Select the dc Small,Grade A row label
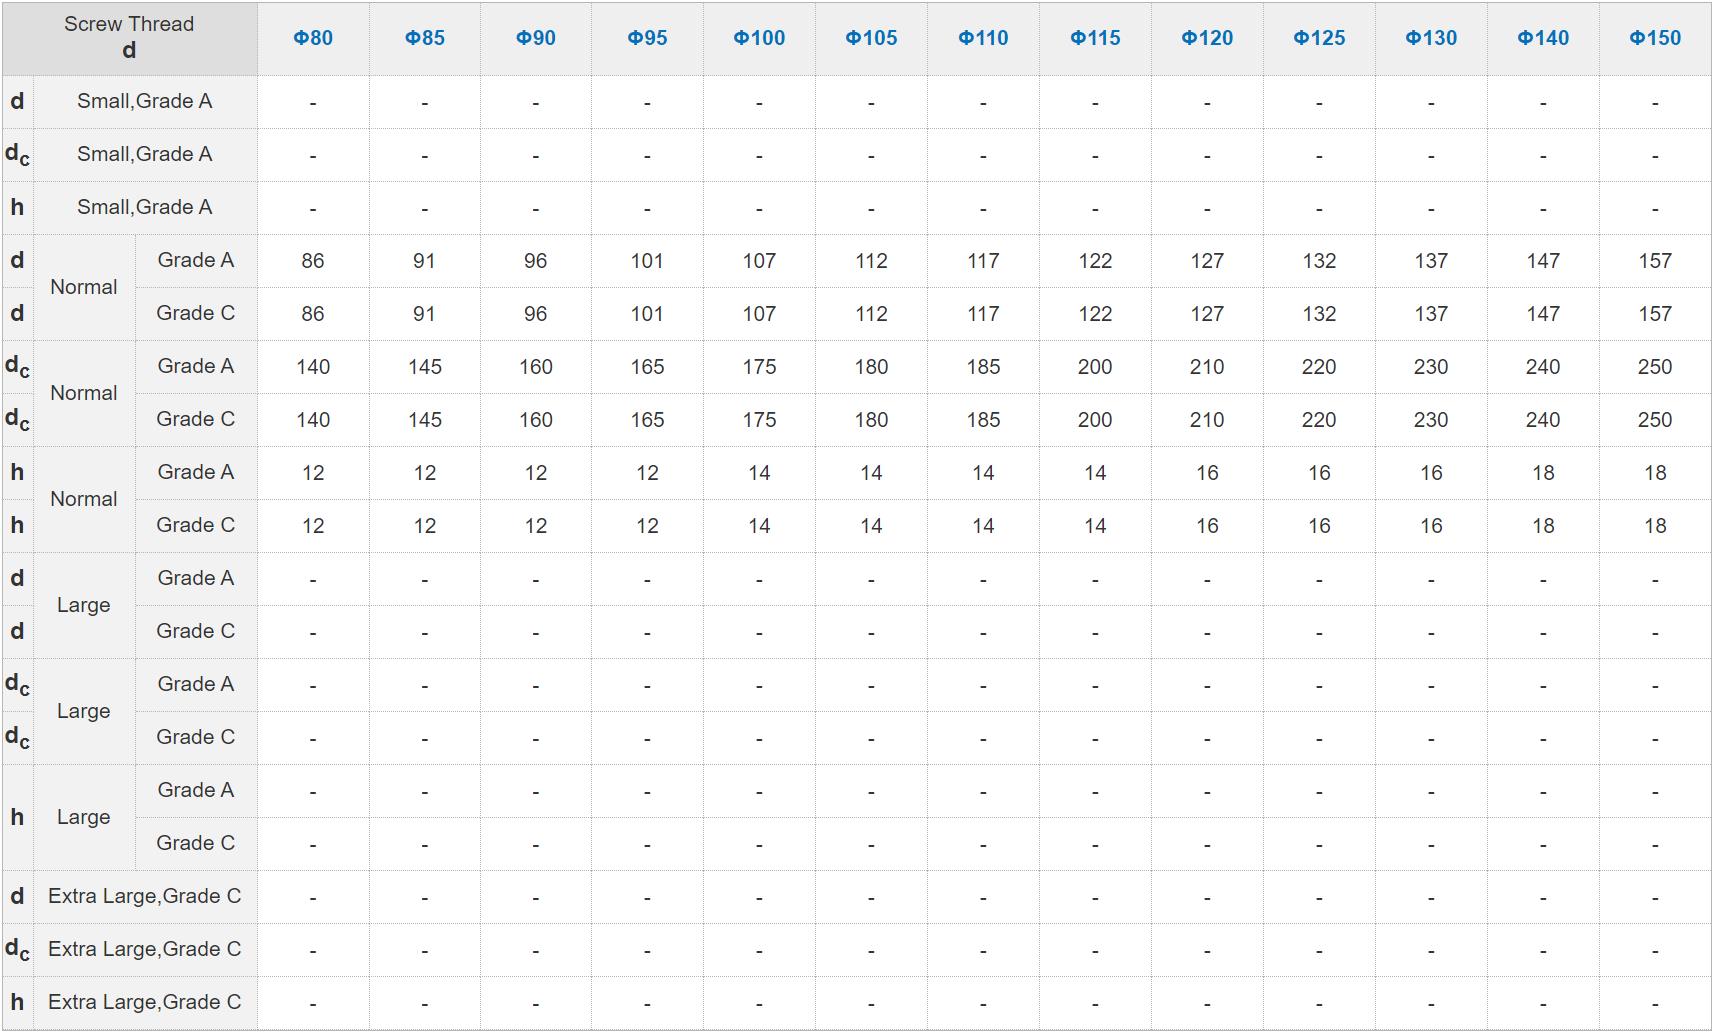The image size is (1716, 1035). [x=145, y=154]
